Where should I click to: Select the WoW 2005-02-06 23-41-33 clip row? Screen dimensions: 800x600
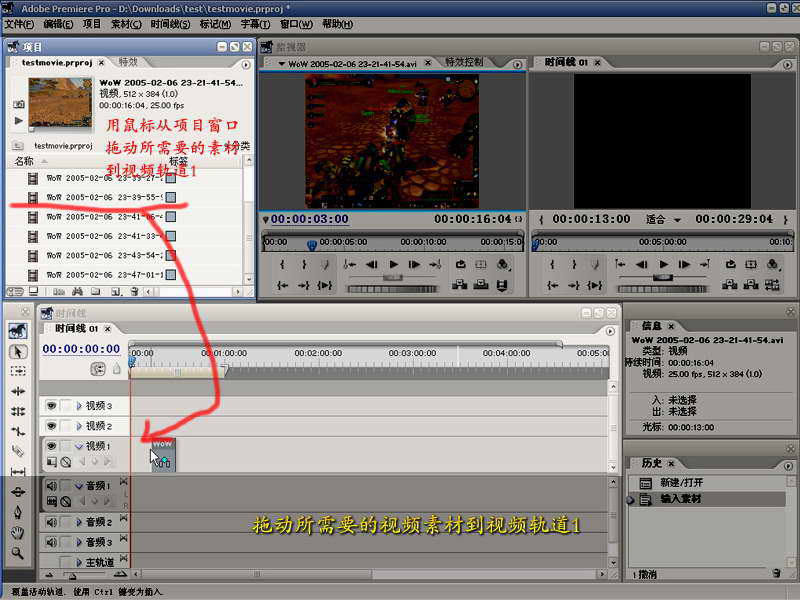(x=125, y=236)
